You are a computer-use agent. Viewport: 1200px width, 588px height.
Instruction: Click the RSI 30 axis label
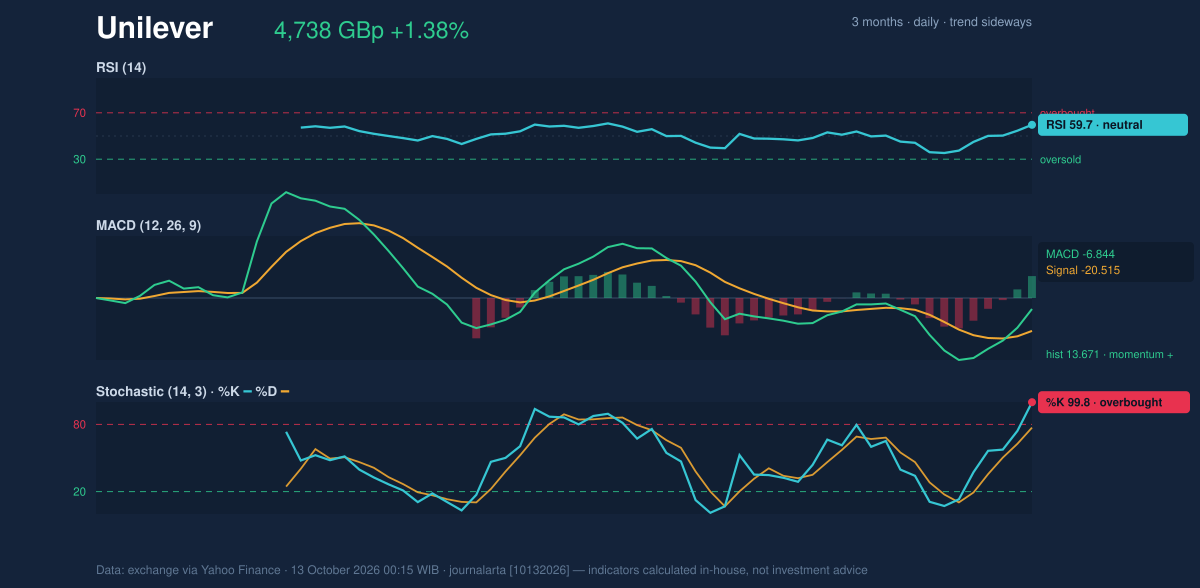pos(79,159)
